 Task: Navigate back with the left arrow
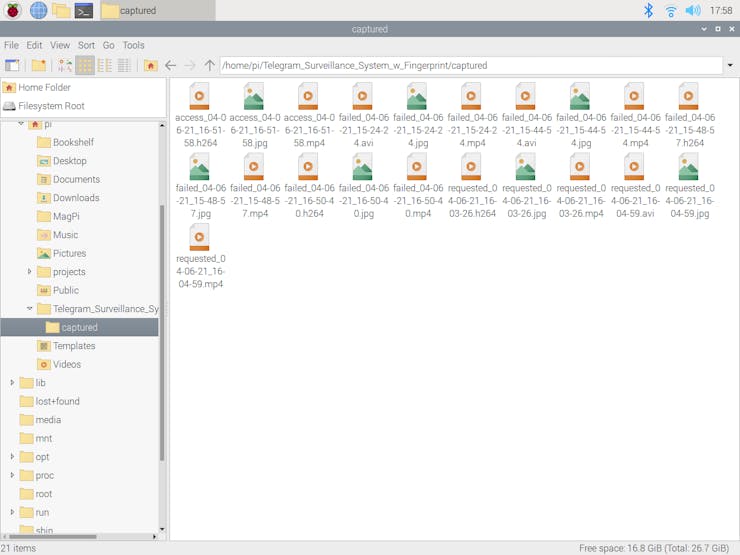pos(170,65)
